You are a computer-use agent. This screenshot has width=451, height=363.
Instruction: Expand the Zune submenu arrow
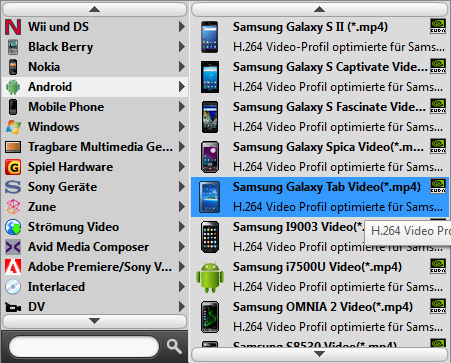181,207
